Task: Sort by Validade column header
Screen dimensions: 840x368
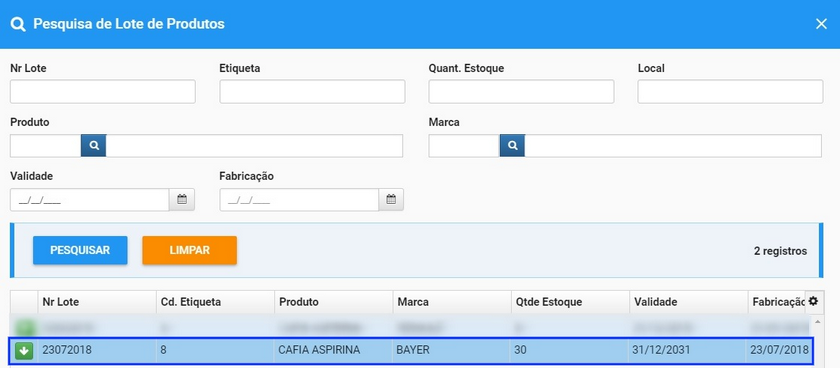Action: tap(689, 302)
